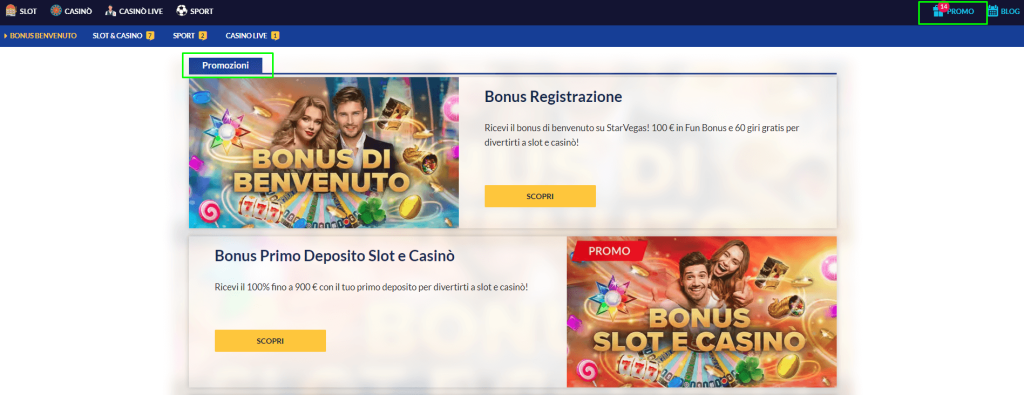Image resolution: width=1024 pixels, height=395 pixels.
Task: Click the soccer ball icon beside SPORT
Action: pos(182,10)
